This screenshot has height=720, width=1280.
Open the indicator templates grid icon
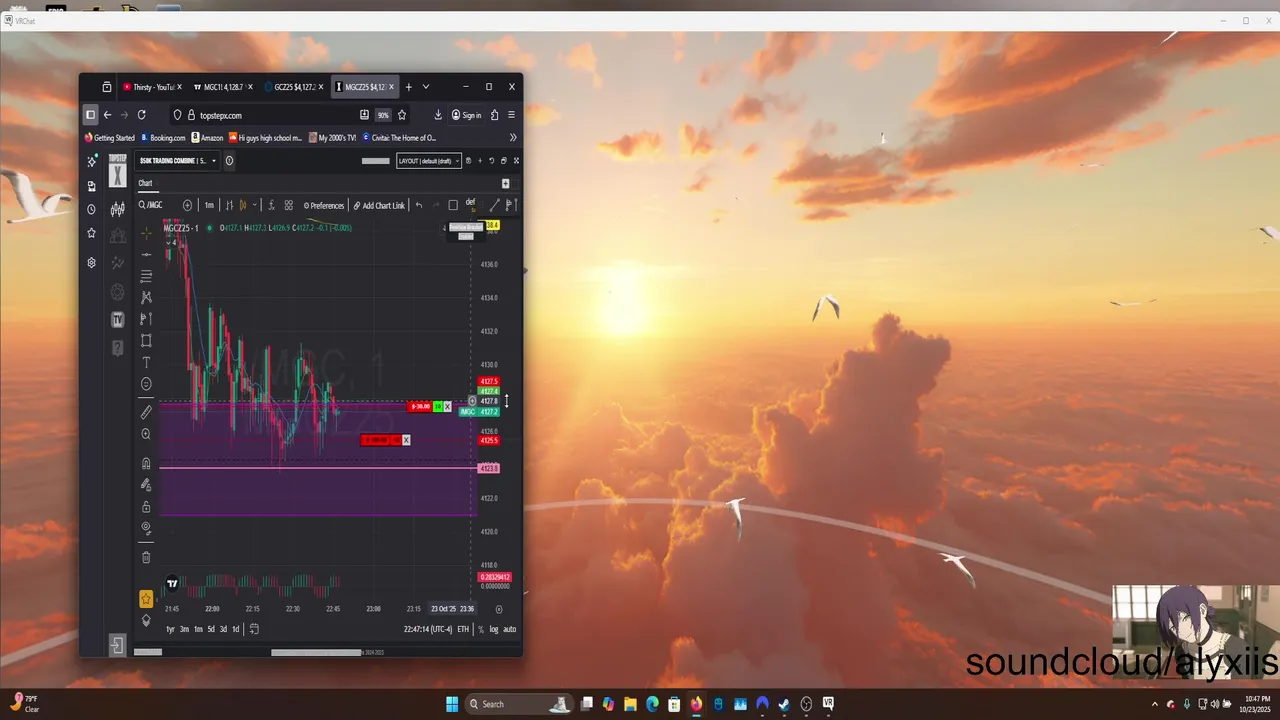point(289,205)
